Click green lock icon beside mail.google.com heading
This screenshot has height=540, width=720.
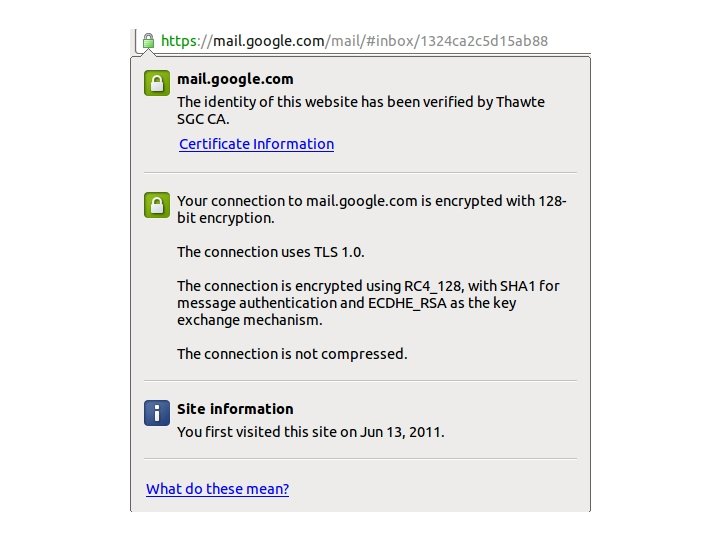(157, 83)
